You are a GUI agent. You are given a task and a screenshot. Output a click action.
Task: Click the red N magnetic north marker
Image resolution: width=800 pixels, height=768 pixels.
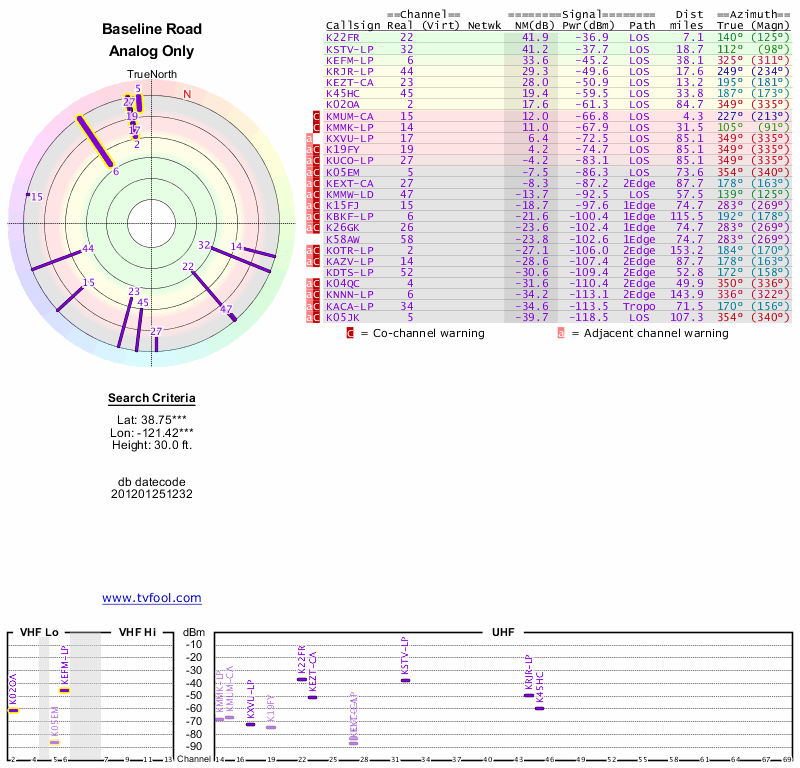coord(187,94)
